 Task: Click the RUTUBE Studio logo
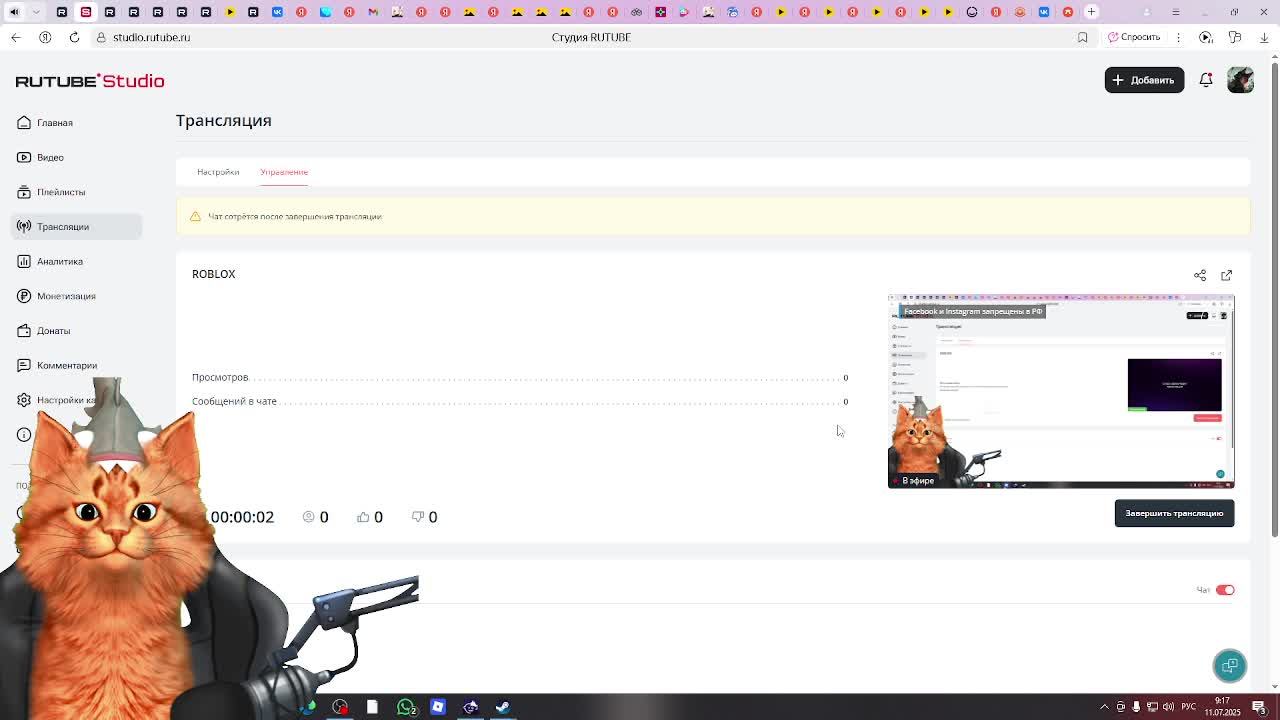[90, 81]
